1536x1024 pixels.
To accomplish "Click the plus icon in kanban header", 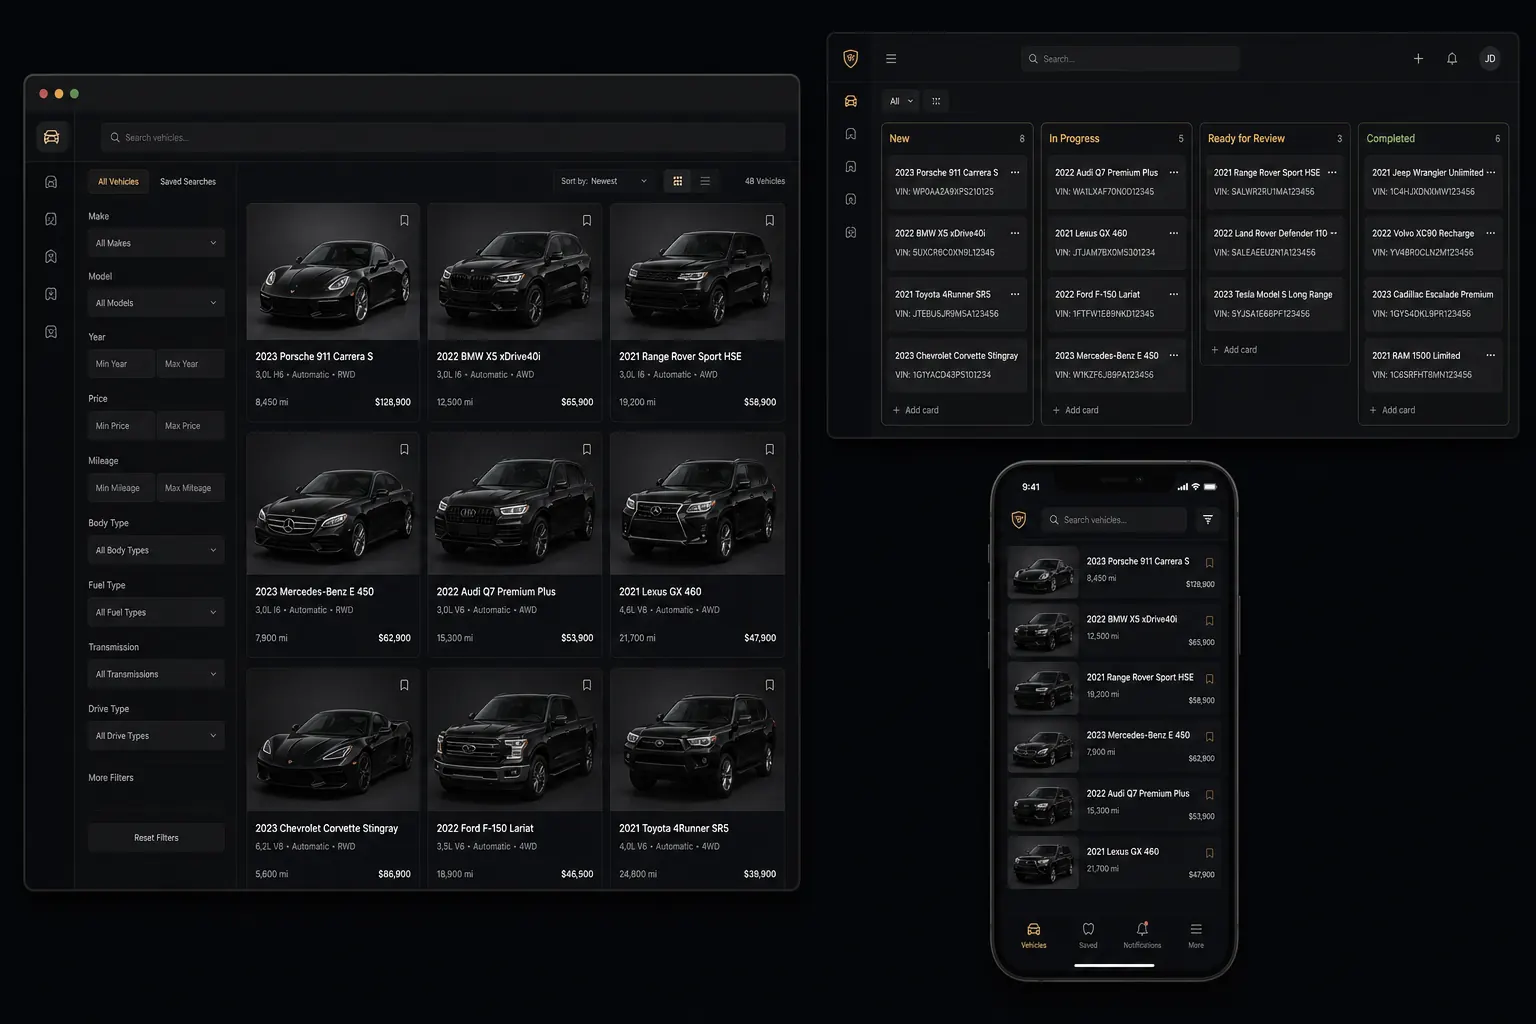I will click(x=1418, y=59).
